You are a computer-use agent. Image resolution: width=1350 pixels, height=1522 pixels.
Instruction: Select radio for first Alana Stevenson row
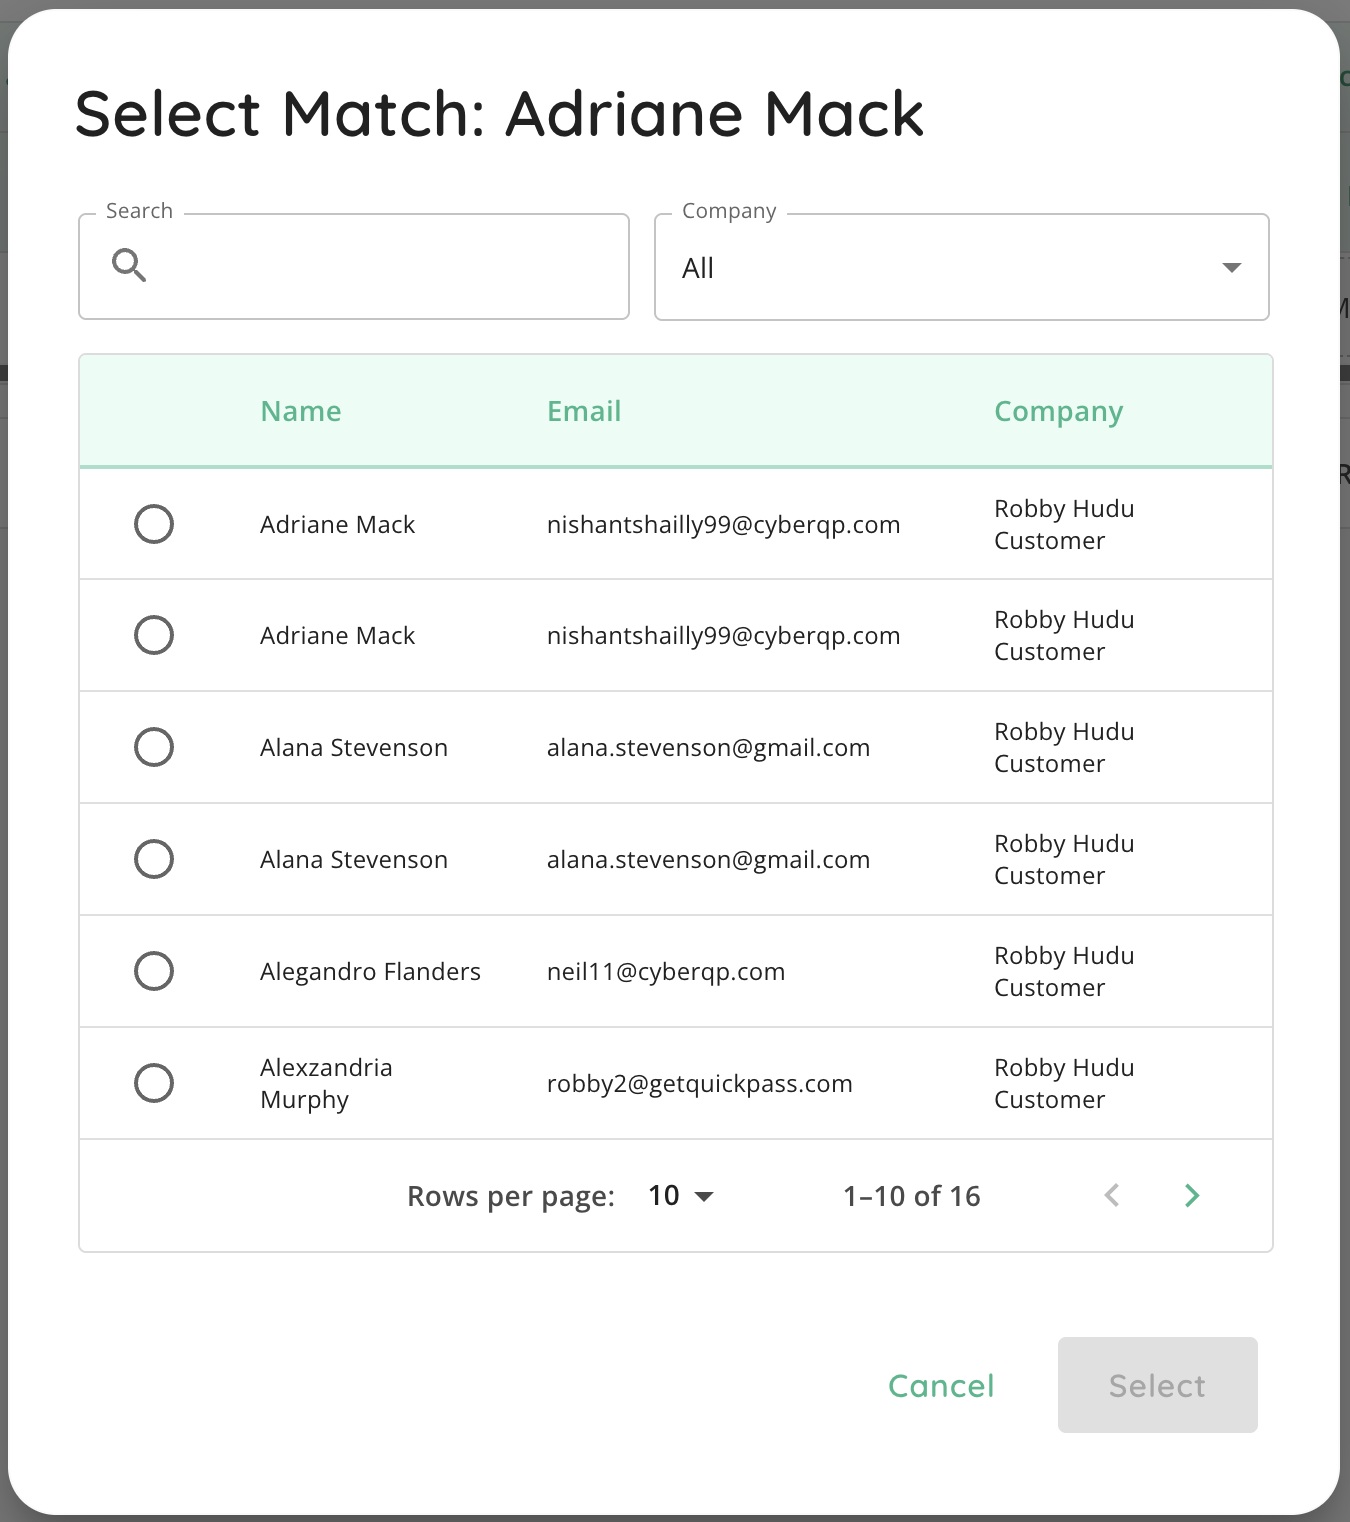(x=154, y=747)
